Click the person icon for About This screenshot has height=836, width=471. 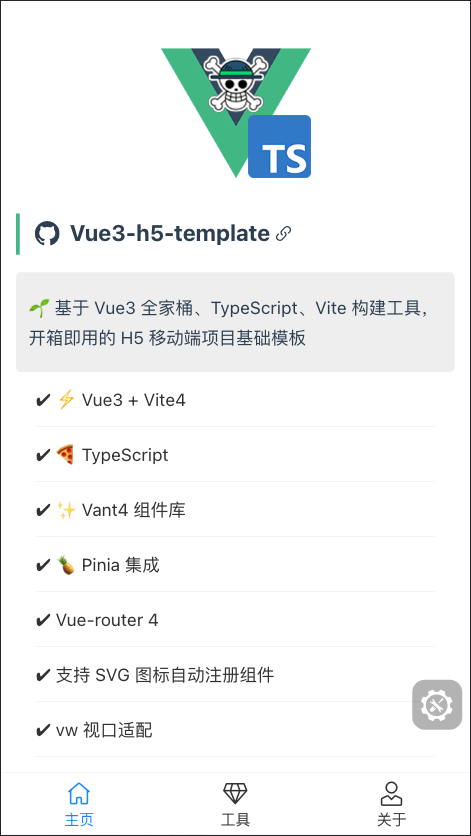click(392, 793)
